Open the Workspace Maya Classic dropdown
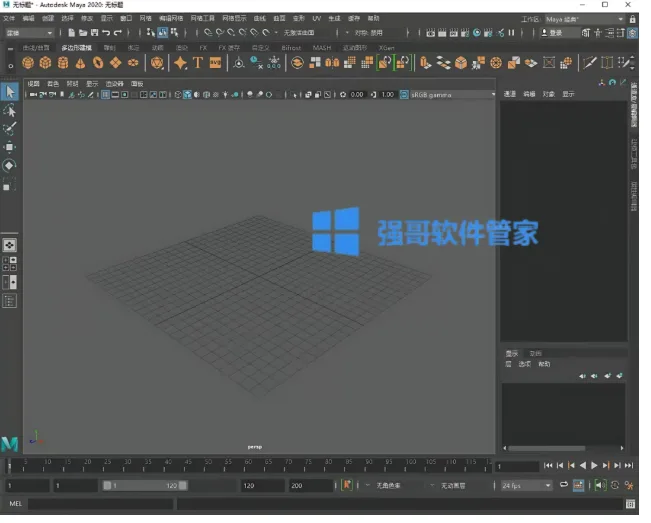This screenshot has height=523, width=651. click(x=585, y=20)
